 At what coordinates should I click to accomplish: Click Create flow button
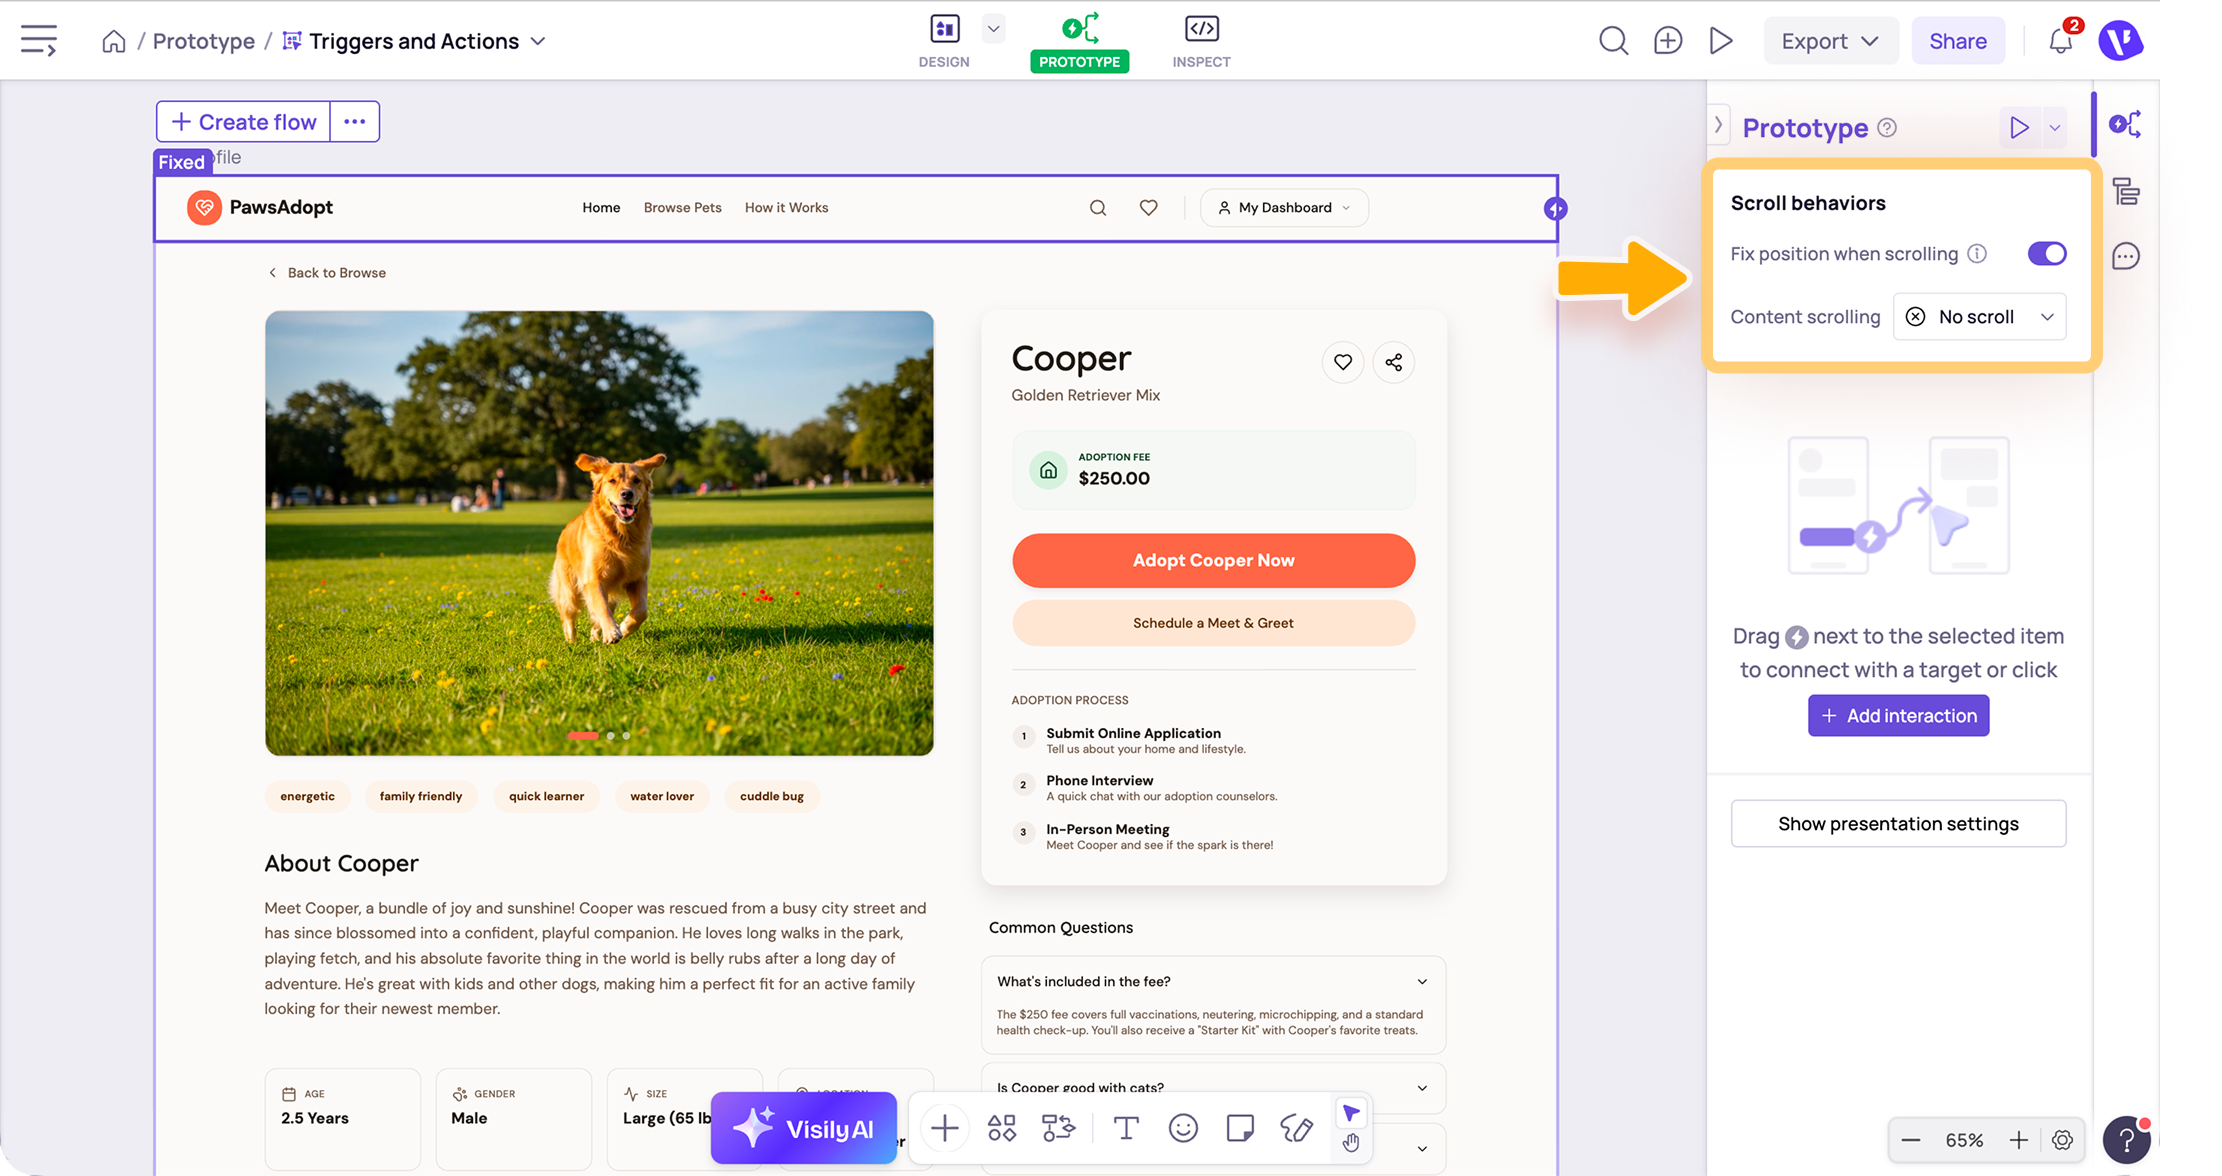[243, 122]
